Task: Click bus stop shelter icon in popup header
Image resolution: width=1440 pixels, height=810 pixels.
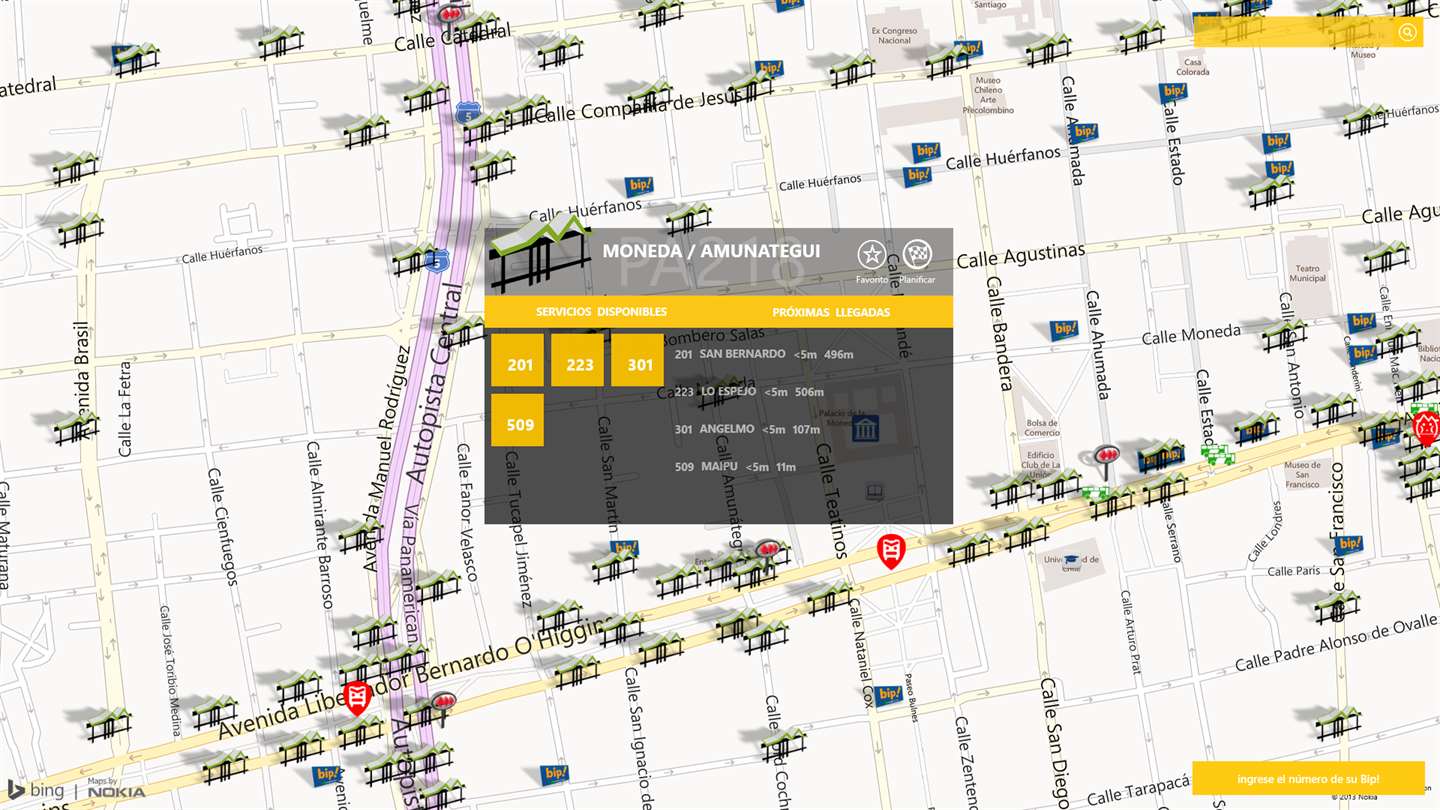Action: 540,255
